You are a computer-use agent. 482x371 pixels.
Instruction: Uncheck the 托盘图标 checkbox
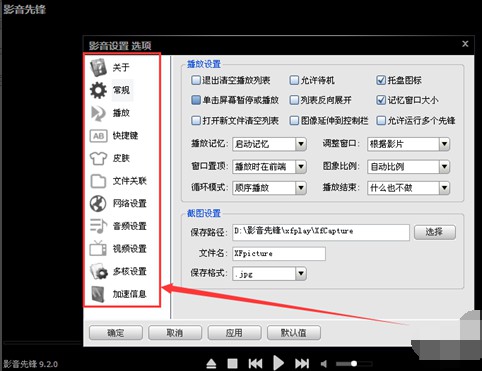click(x=381, y=80)
